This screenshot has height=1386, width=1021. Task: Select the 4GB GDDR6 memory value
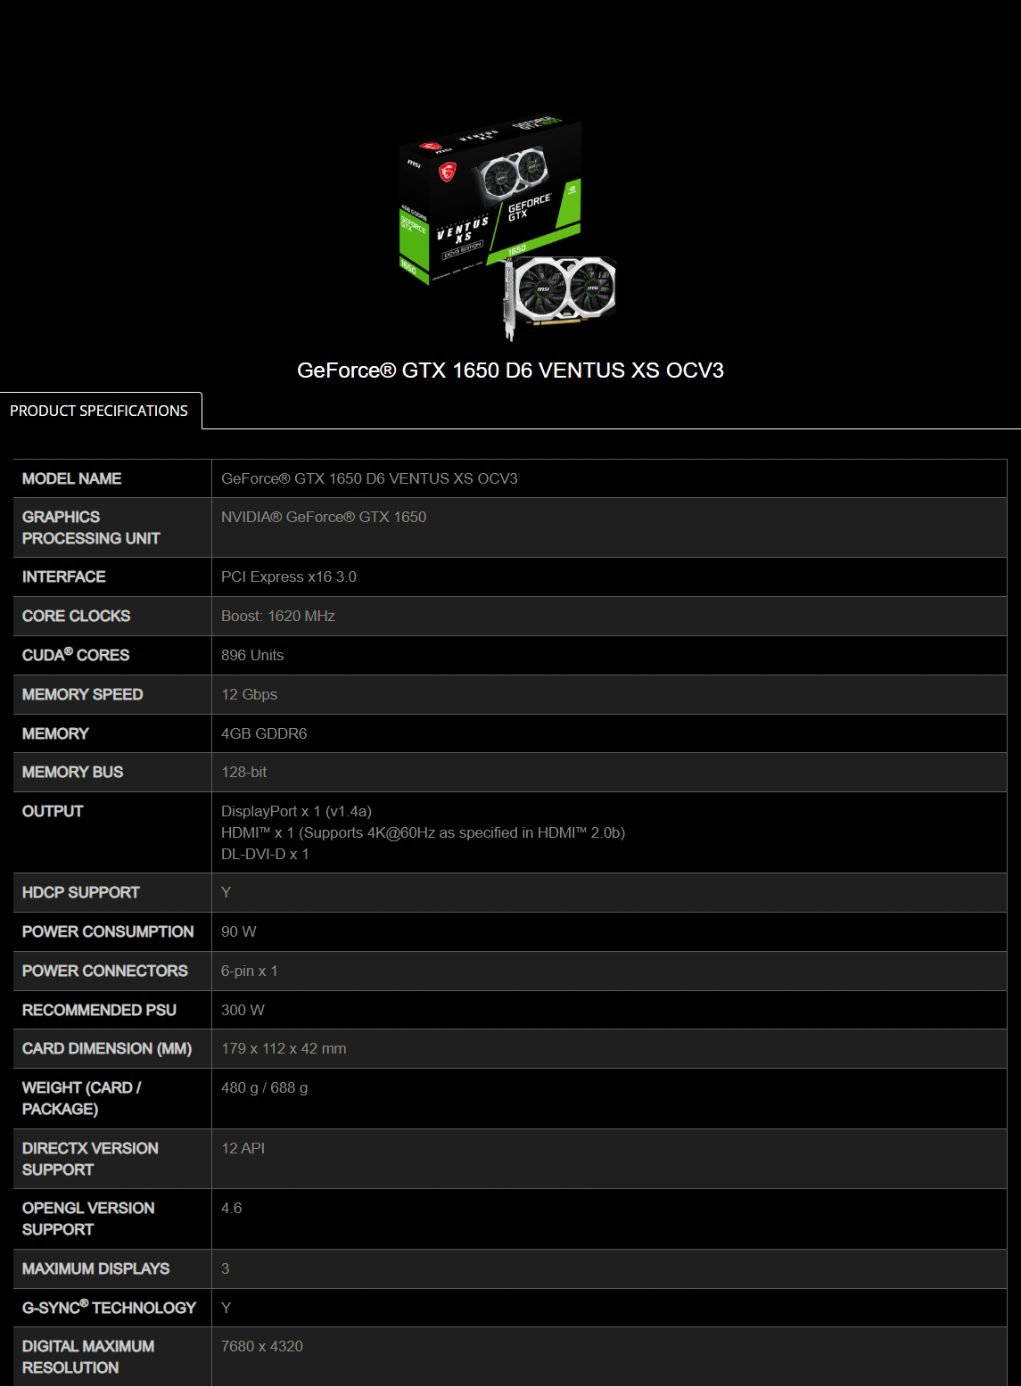(x=264, y=733)
